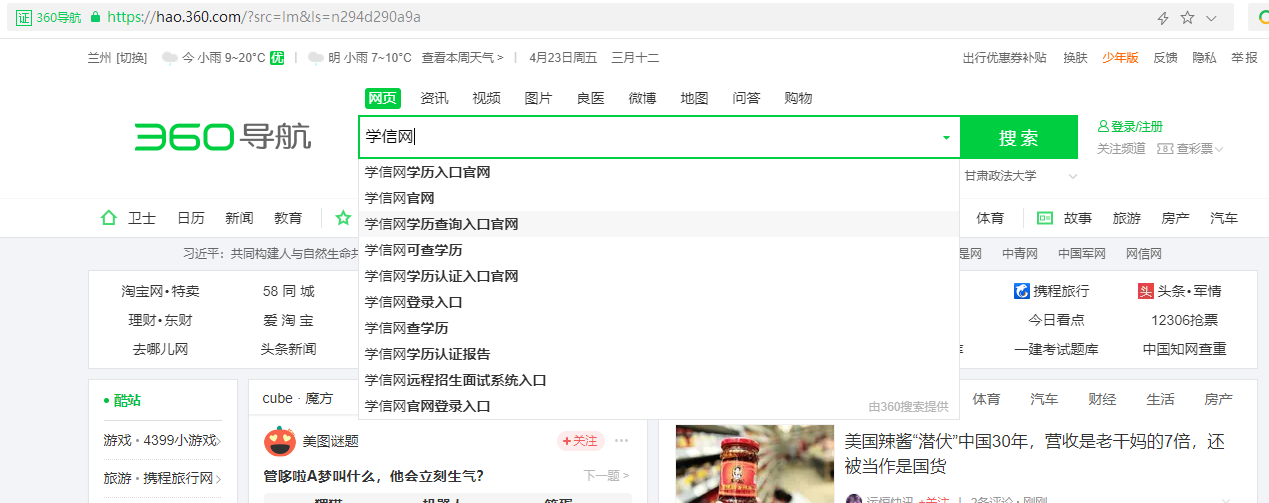Select the 地图 search tab

click(694, 98)
